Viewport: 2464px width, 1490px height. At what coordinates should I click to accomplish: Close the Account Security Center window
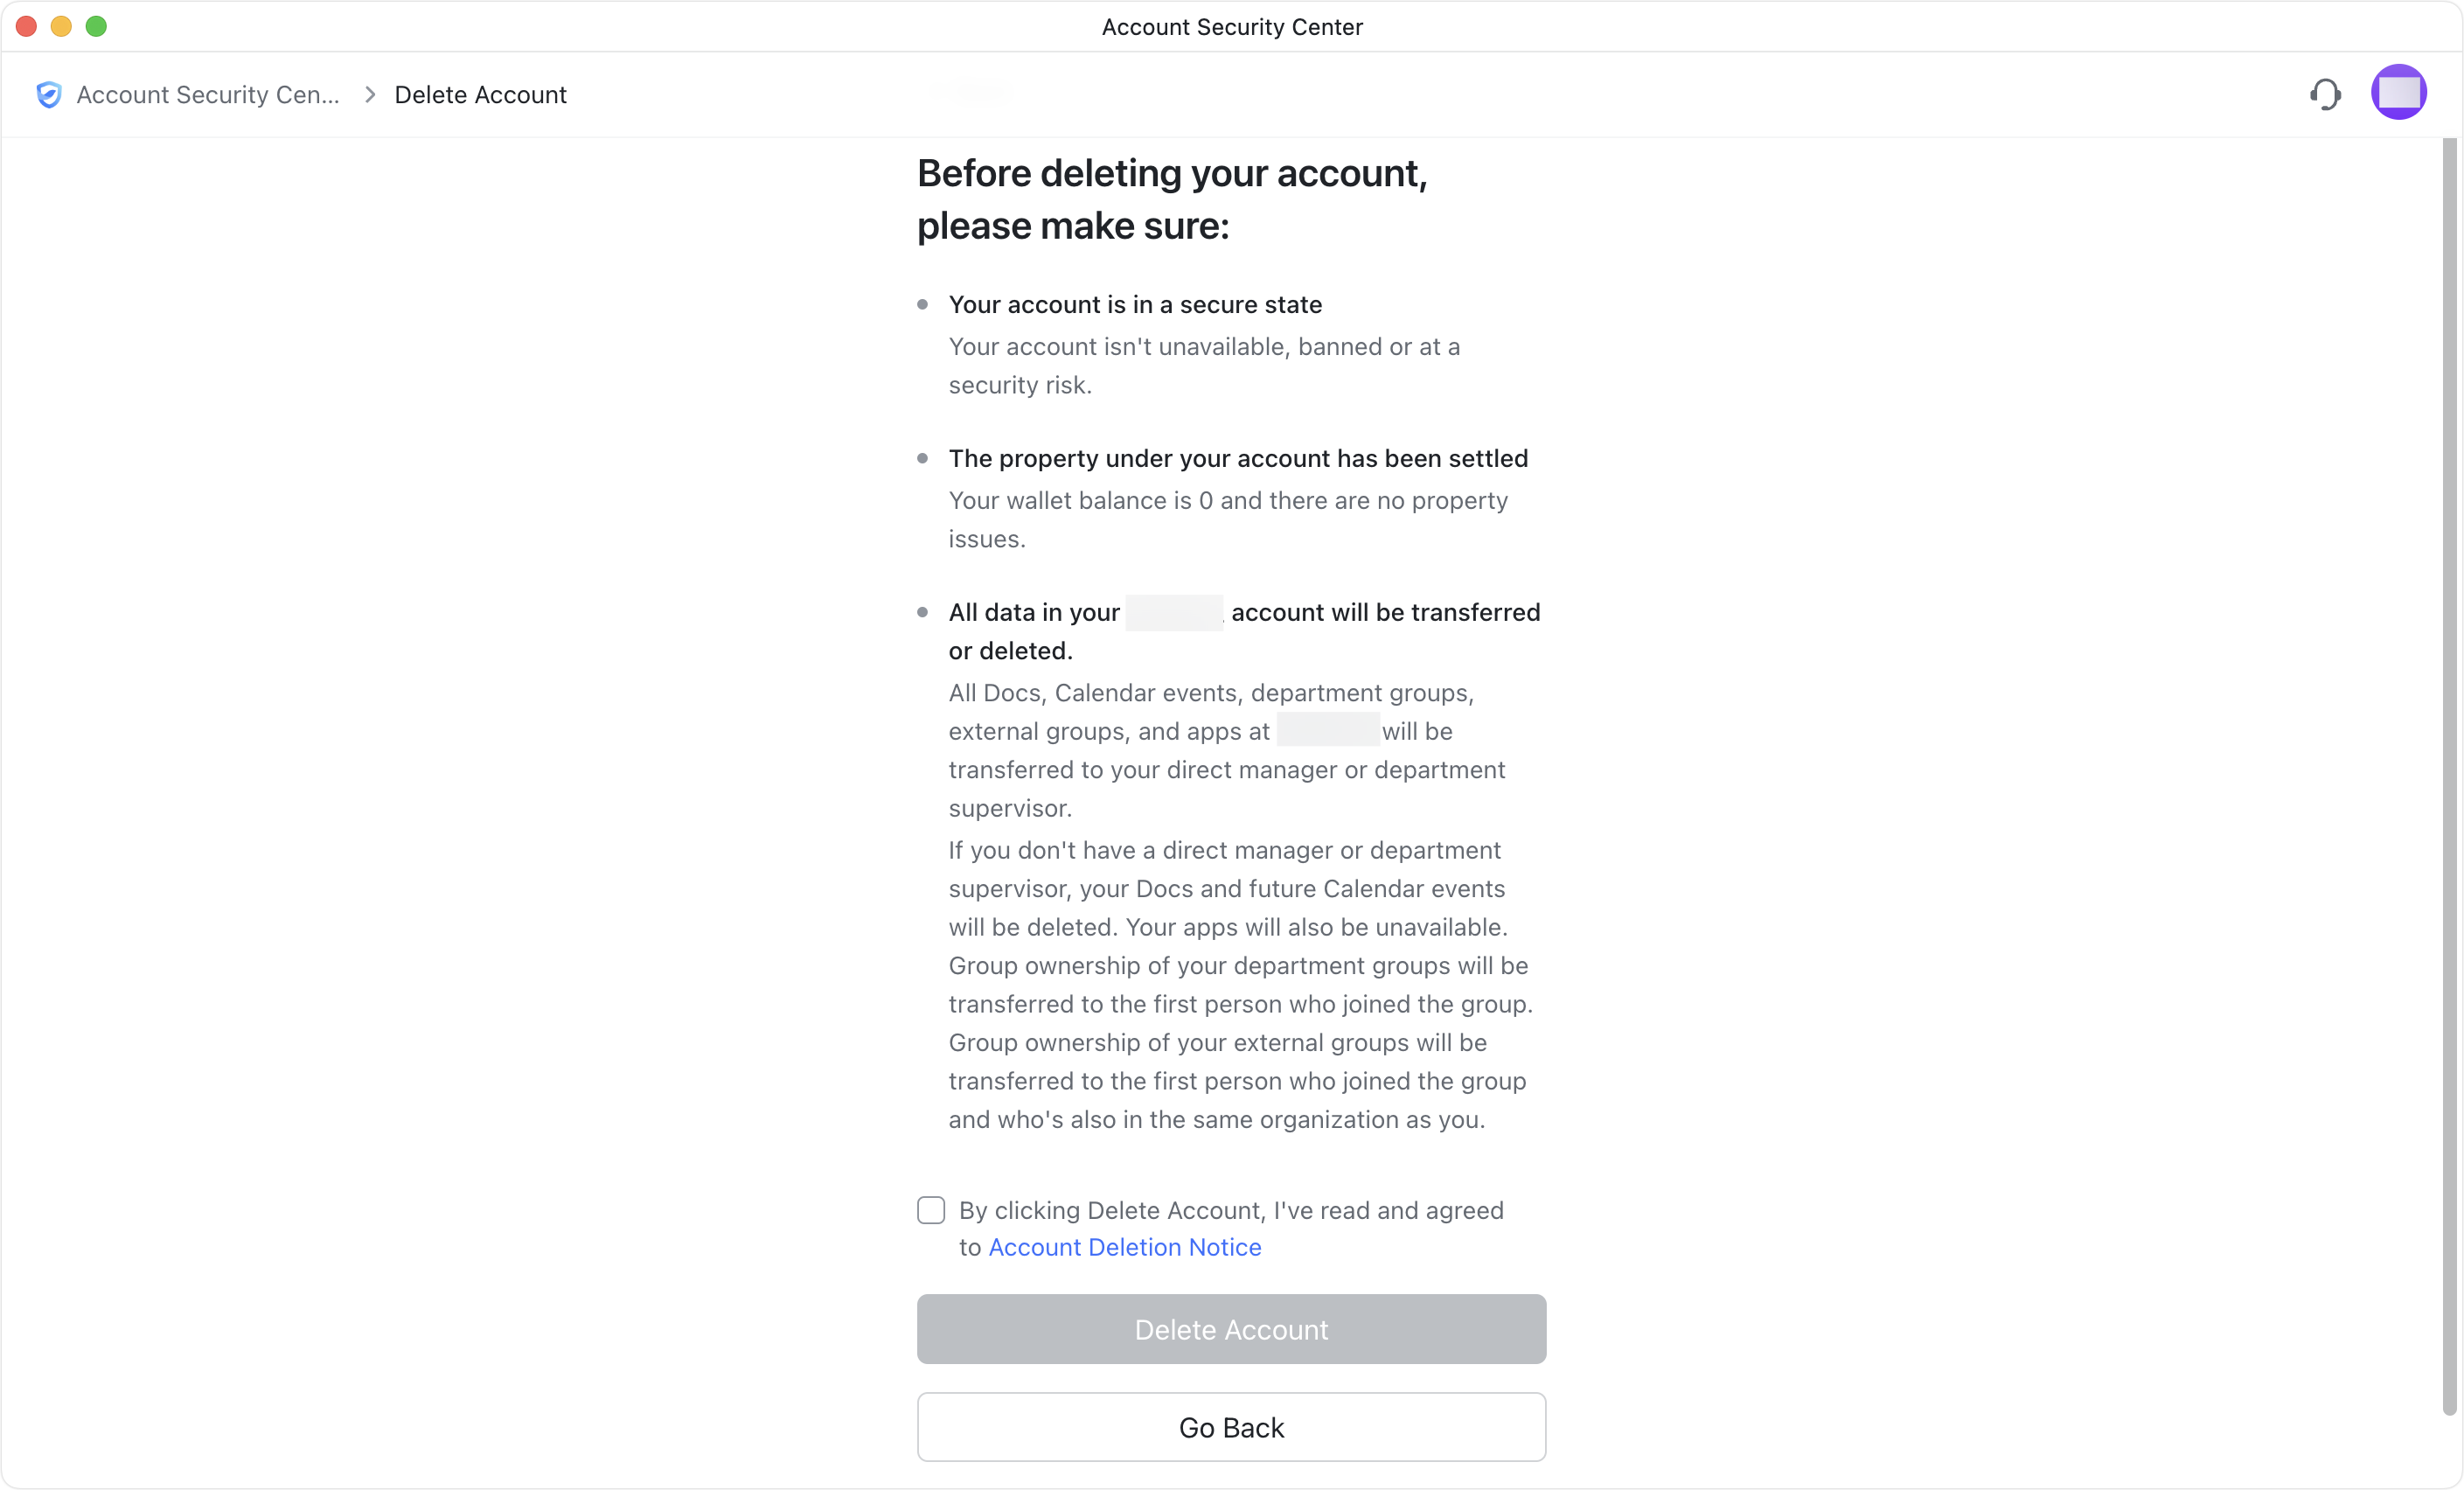tap(27, 27)
